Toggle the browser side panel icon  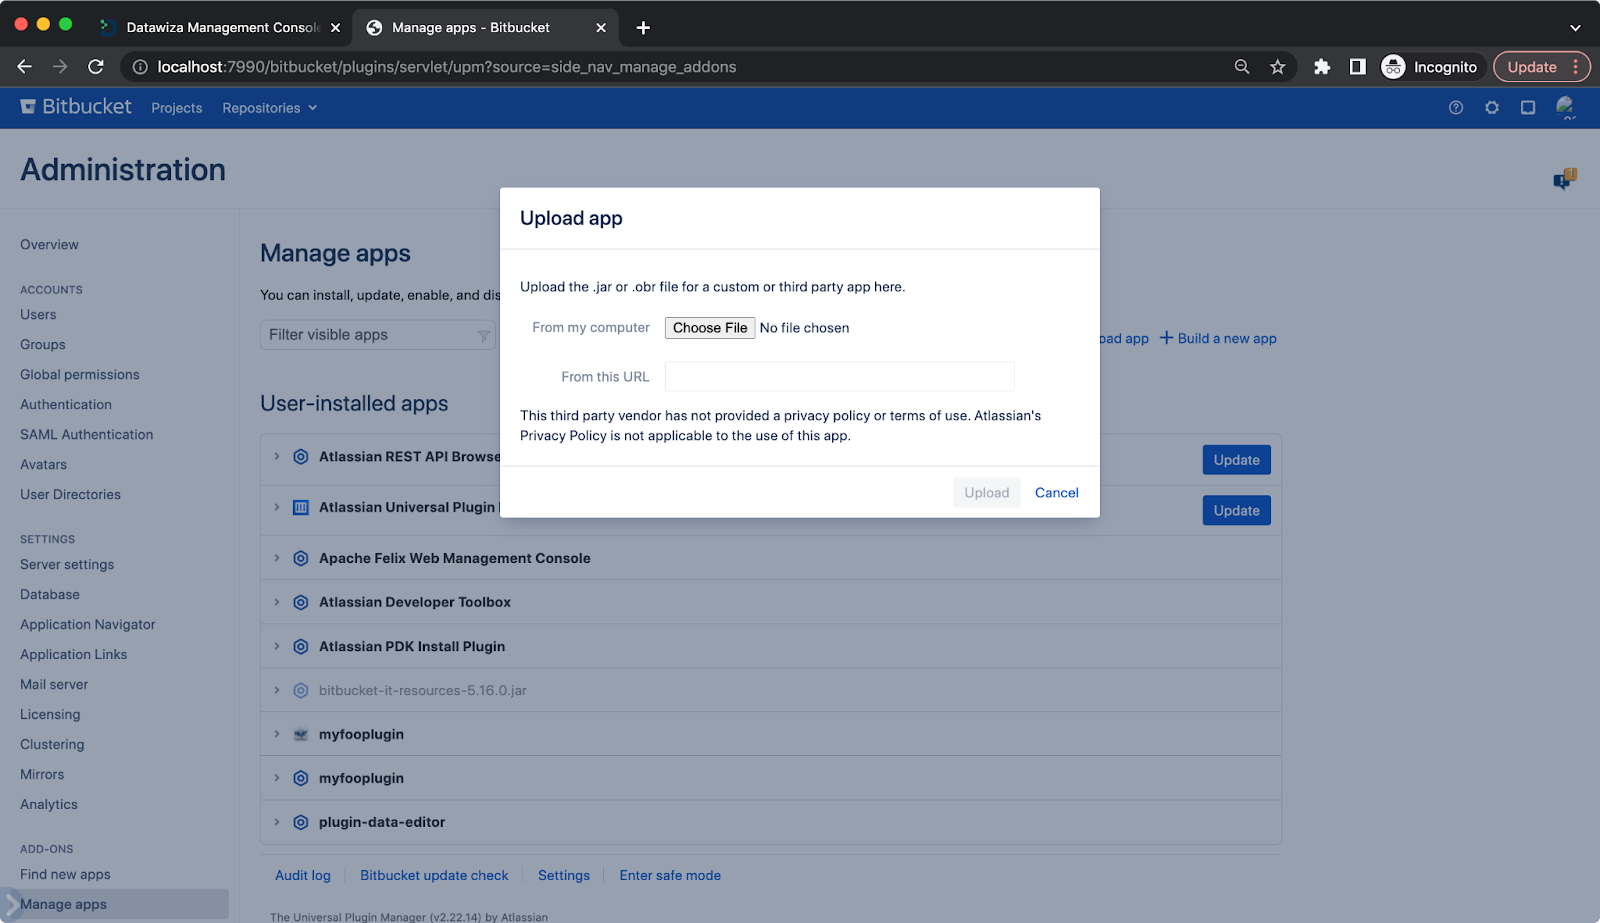point(1357,67)
